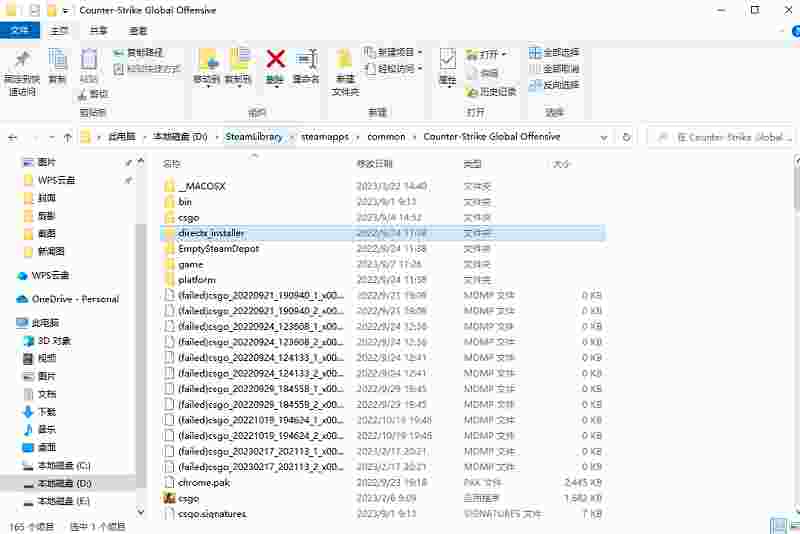Open the 文件 menu tab

(19, 31)
